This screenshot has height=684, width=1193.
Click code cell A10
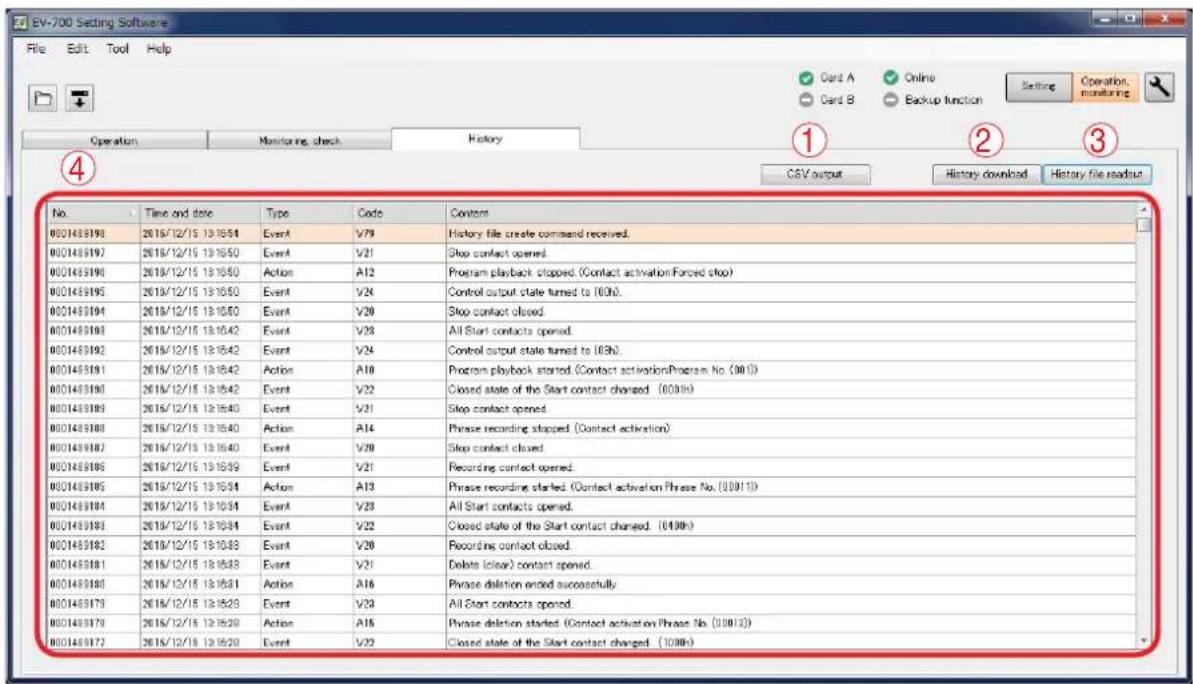pos(399,370)
